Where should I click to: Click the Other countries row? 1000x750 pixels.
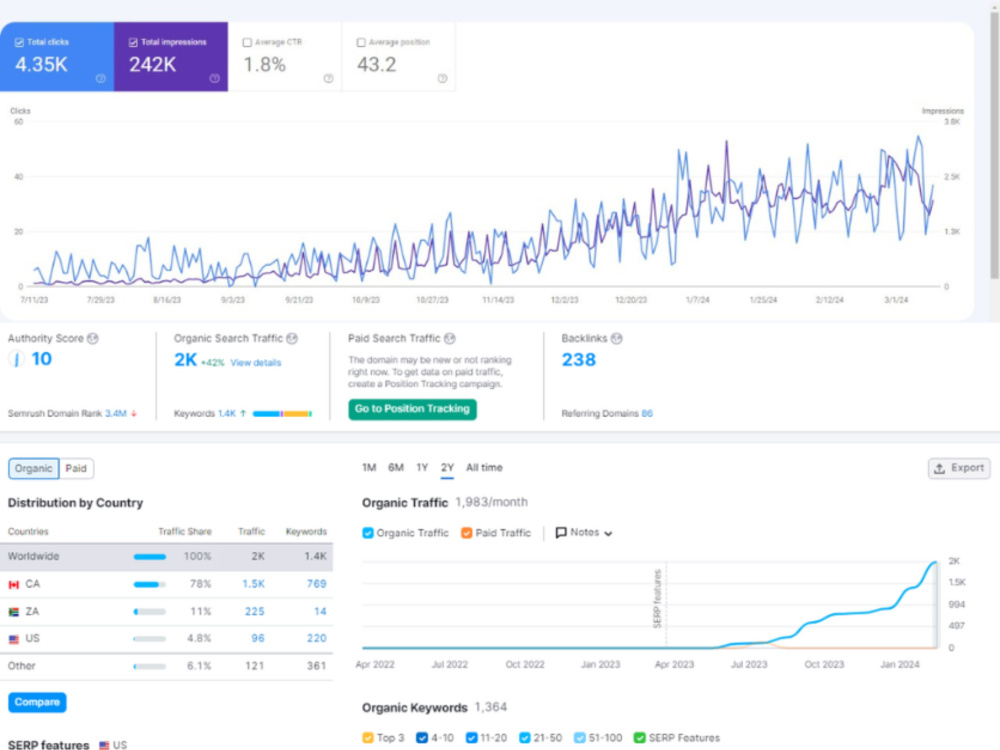tap(166, 666)
